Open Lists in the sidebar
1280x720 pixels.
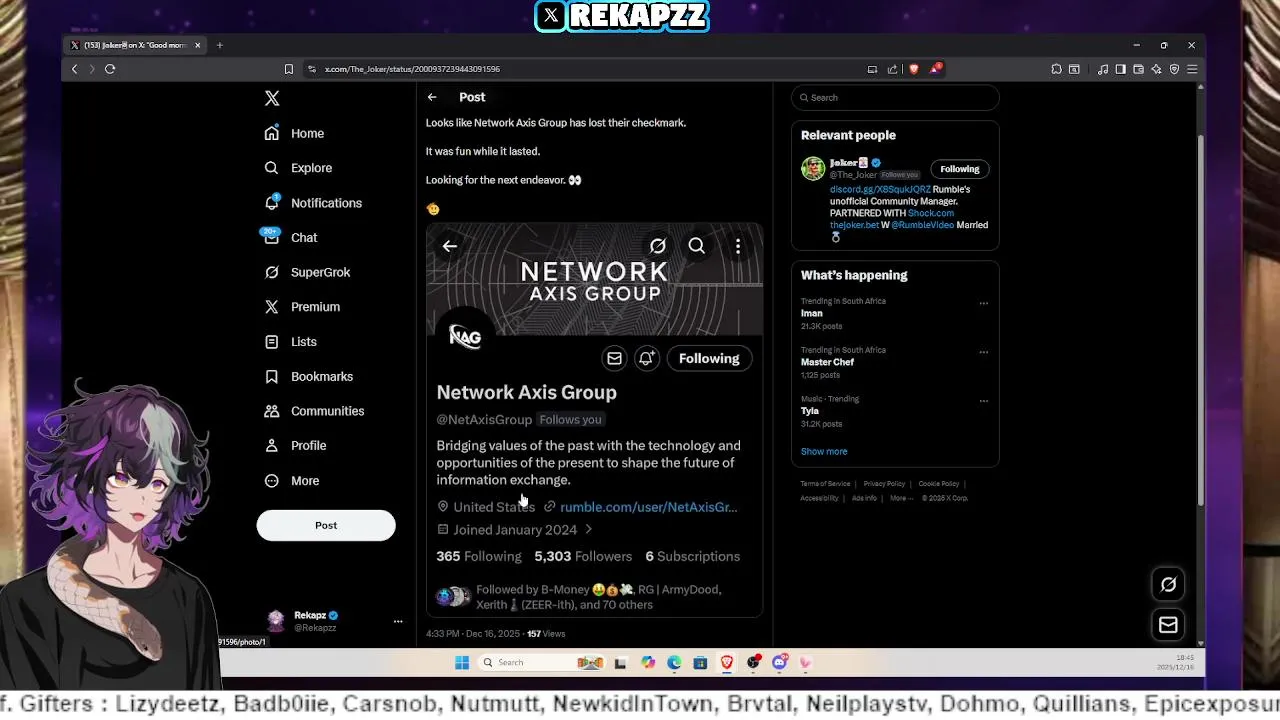coord(290,342)
